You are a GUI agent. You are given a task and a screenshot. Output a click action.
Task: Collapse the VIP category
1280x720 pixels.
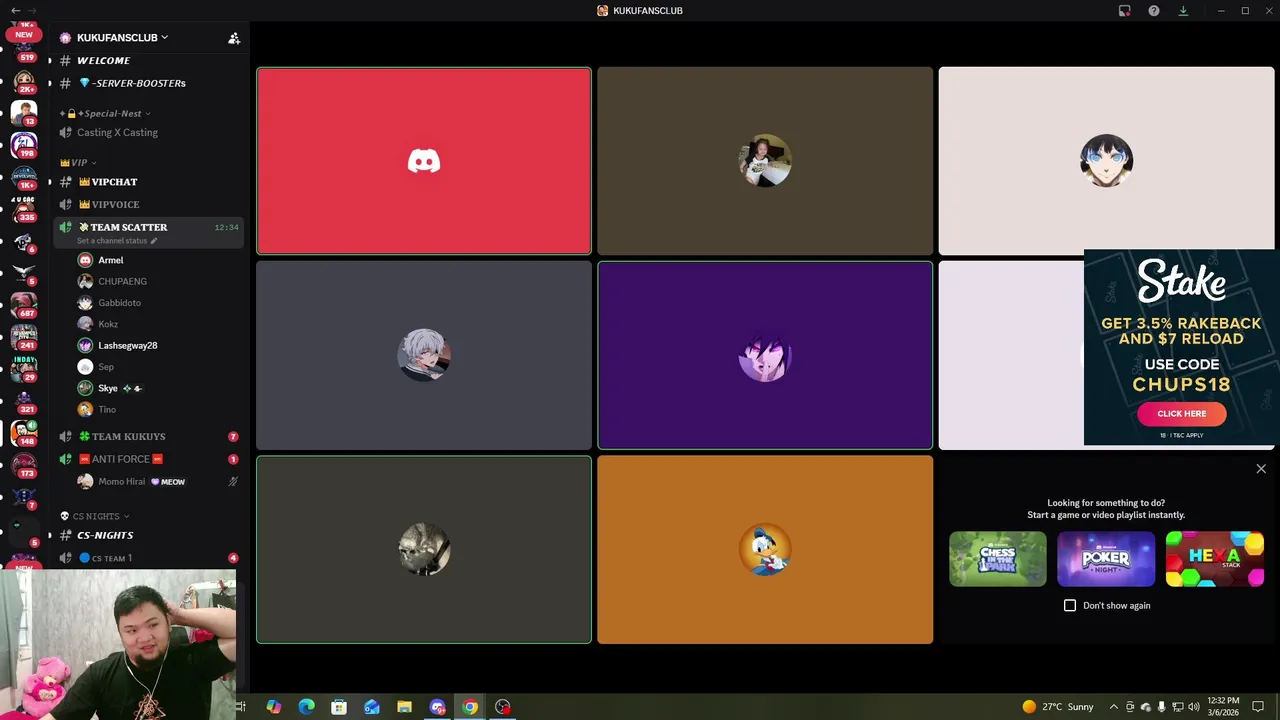(78, 162)
